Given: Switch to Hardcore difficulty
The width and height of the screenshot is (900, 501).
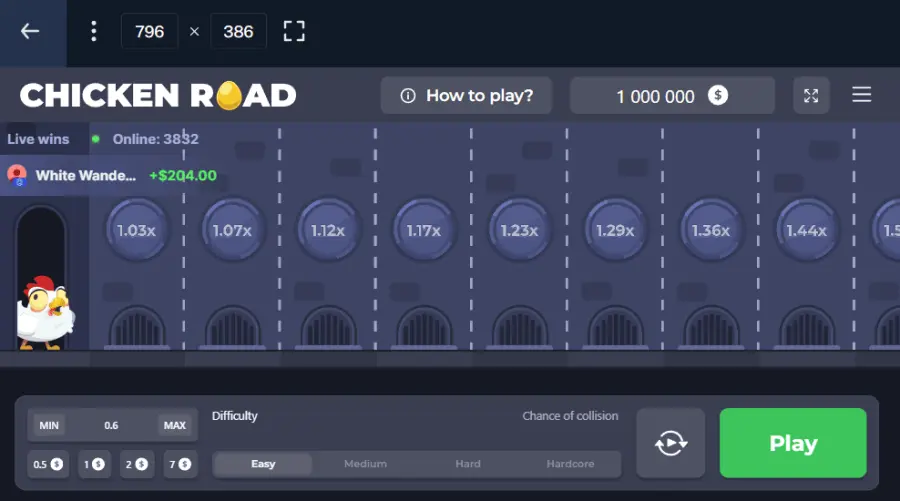Looking at the screenshot, I should 570,464.
